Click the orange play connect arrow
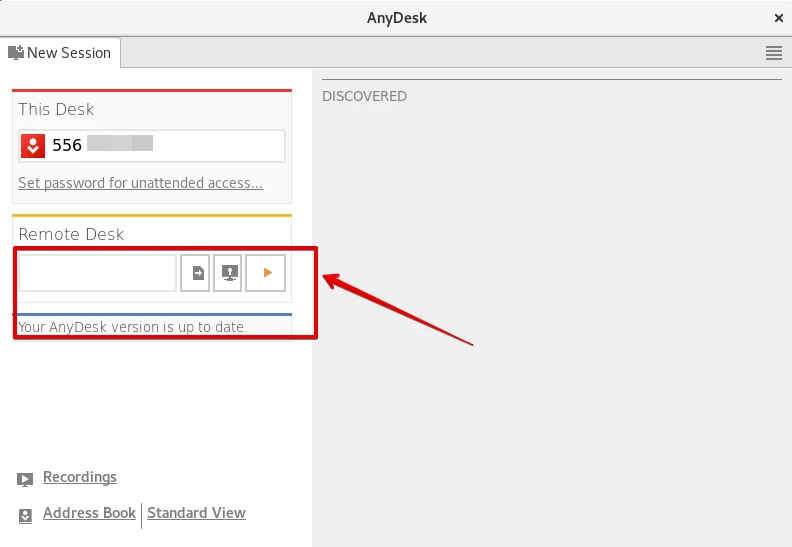792x547 pixels. coord(266,273)
